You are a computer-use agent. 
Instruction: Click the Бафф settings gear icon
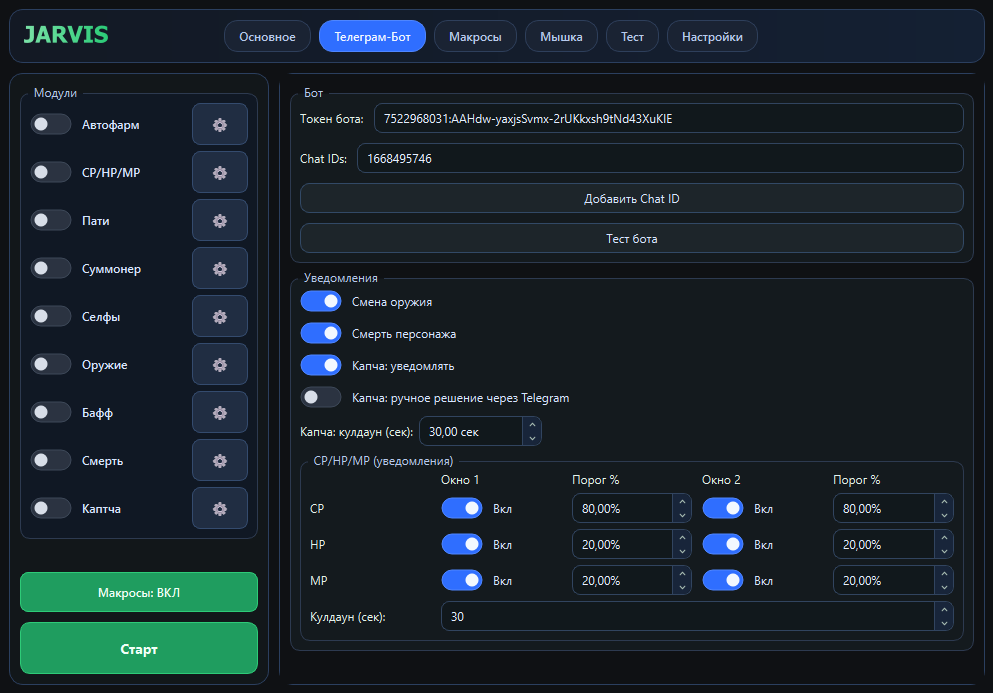220,413
